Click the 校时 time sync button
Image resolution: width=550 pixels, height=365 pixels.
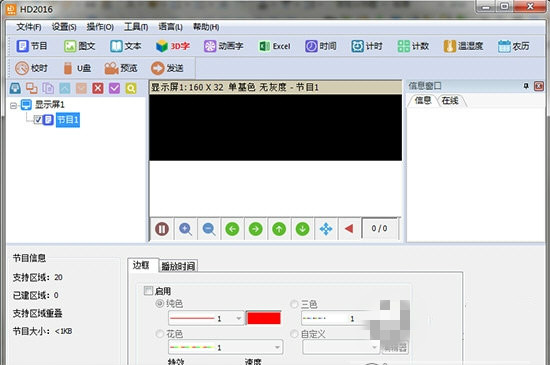tap(31, 68)
